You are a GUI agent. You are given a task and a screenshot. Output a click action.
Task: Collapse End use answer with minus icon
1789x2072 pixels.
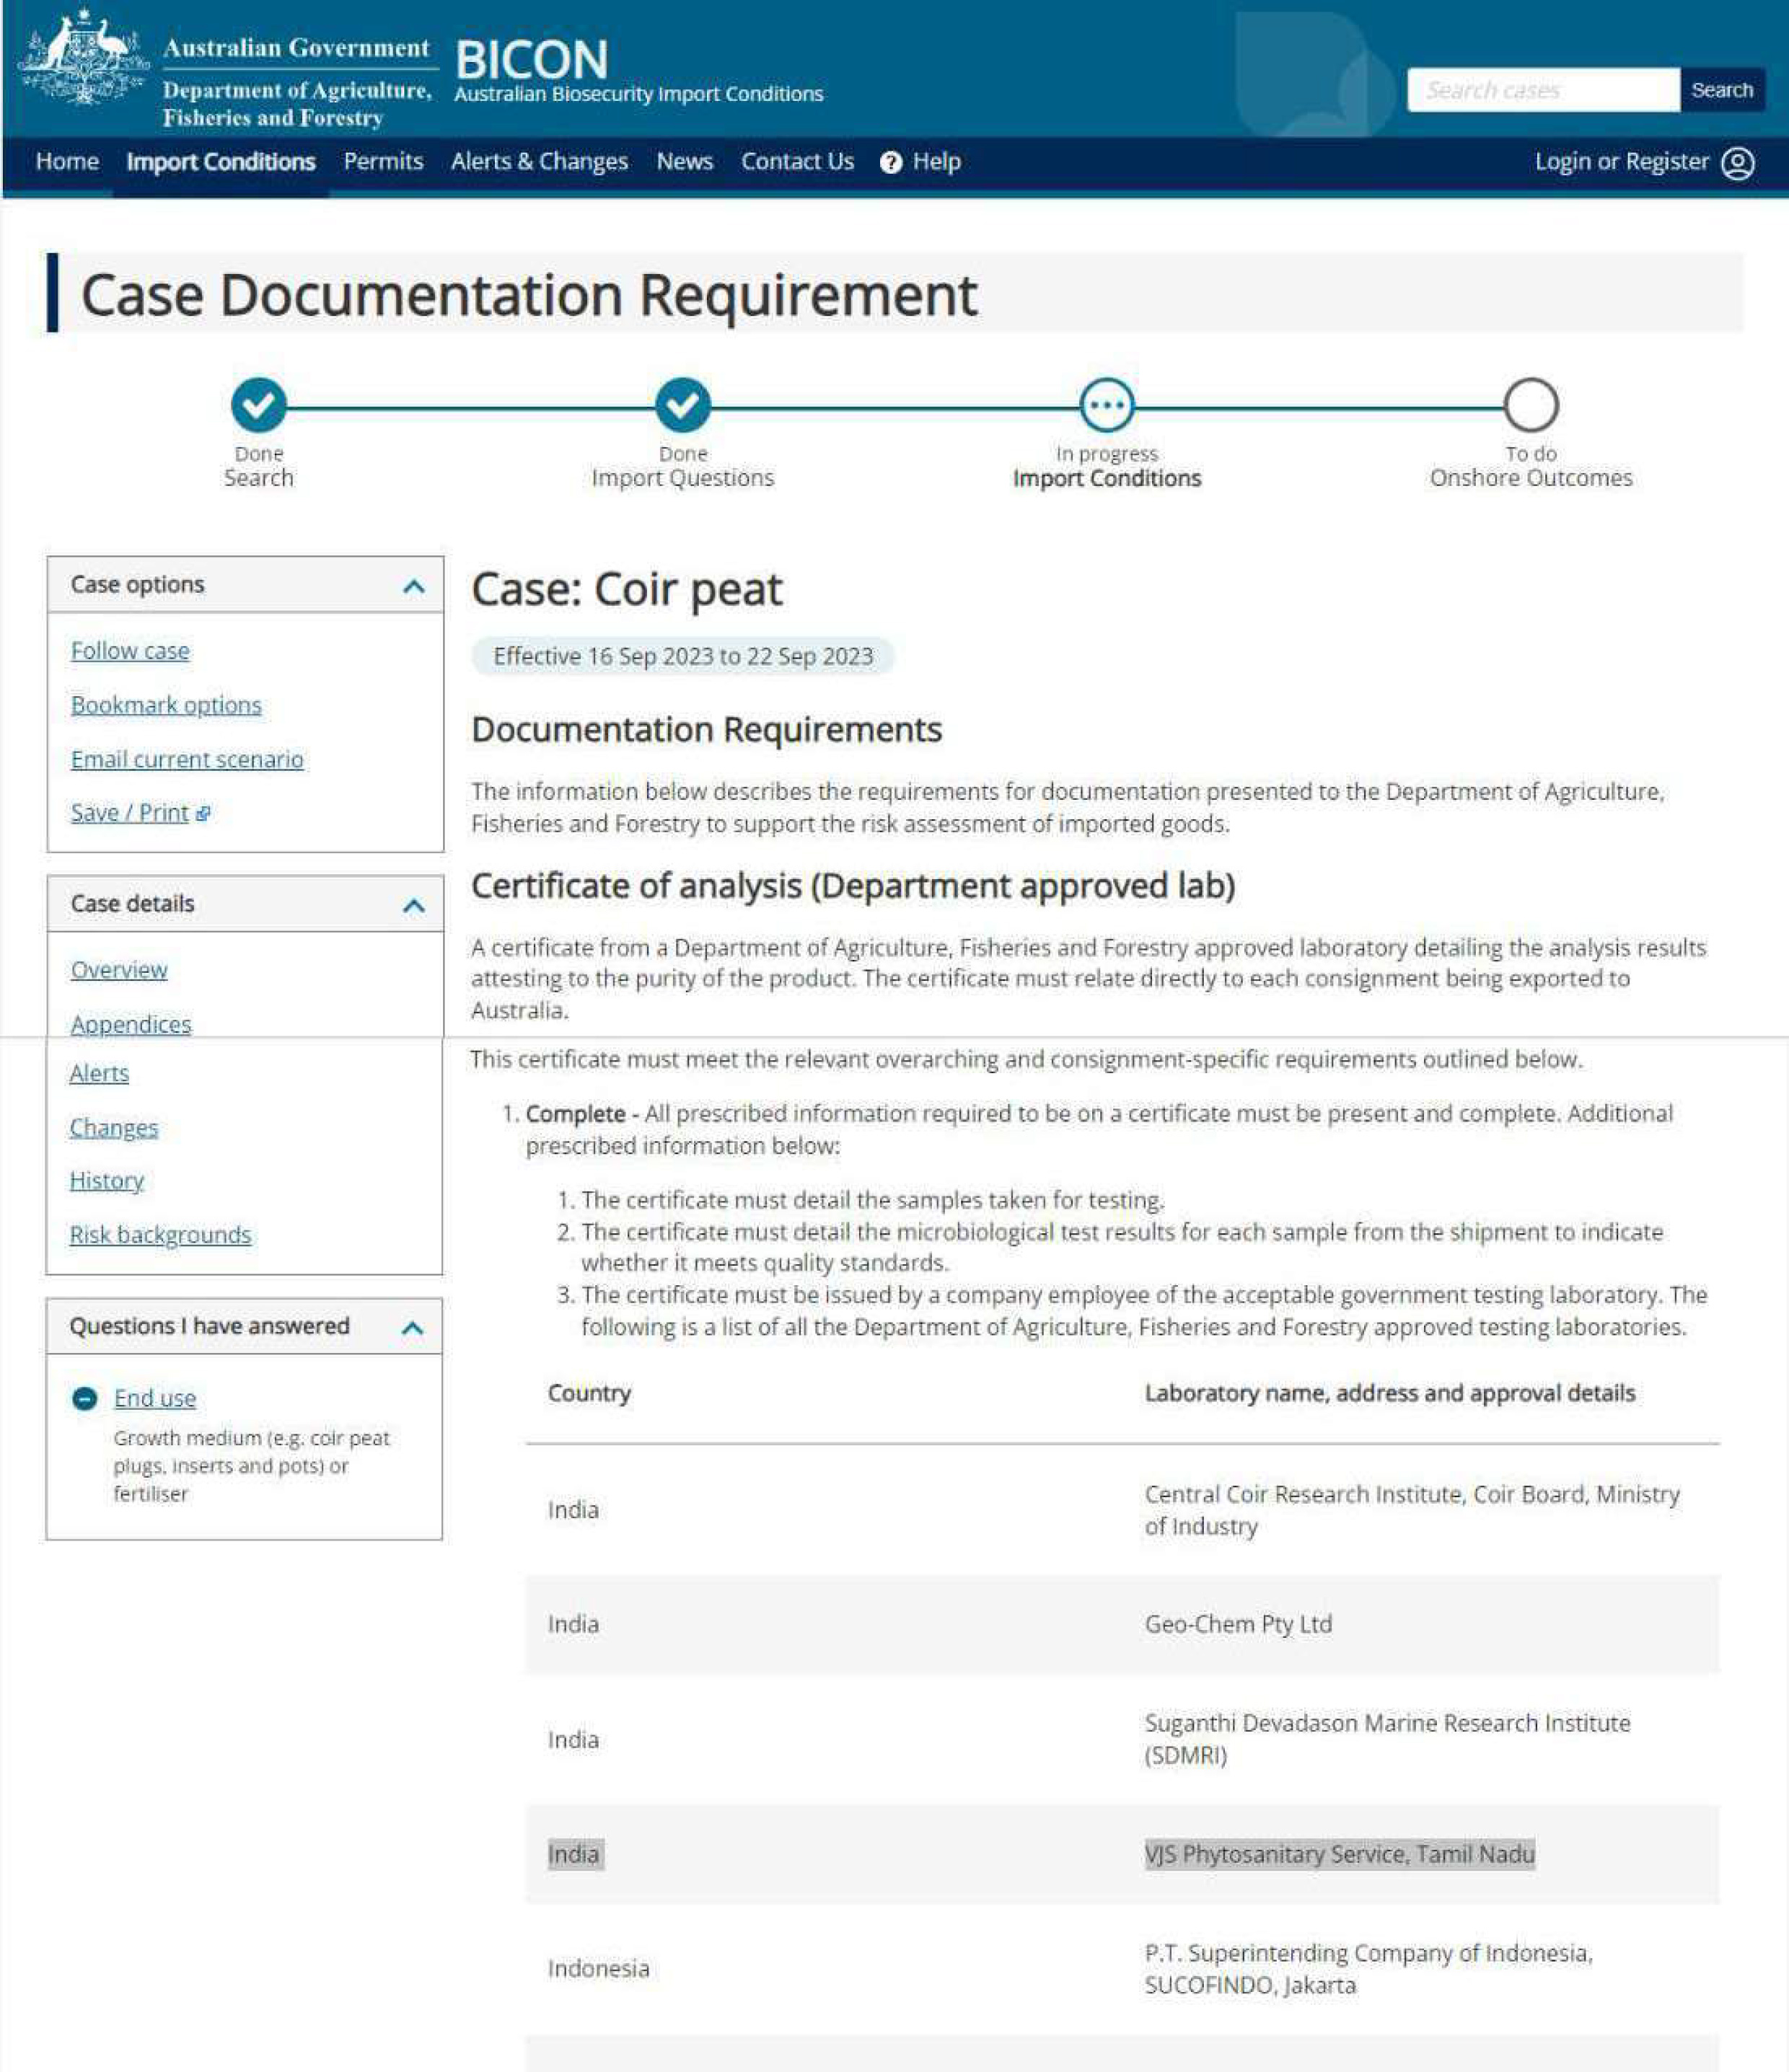(85, 1398)
